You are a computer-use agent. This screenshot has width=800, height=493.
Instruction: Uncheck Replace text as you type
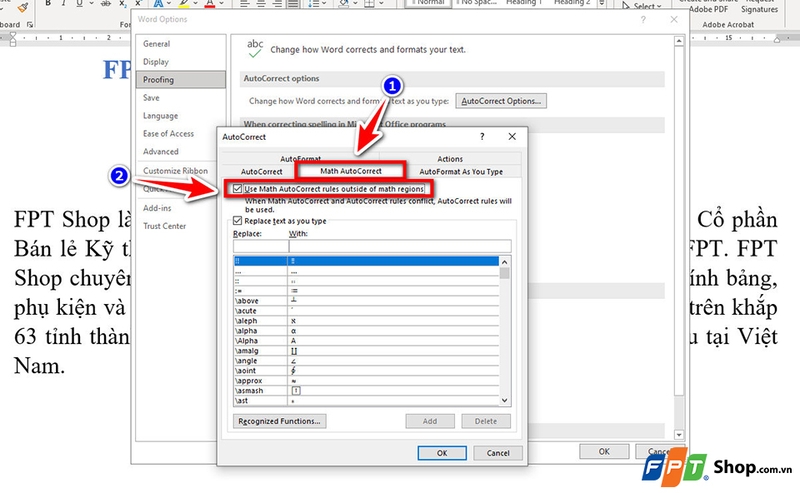coord(237,221)
